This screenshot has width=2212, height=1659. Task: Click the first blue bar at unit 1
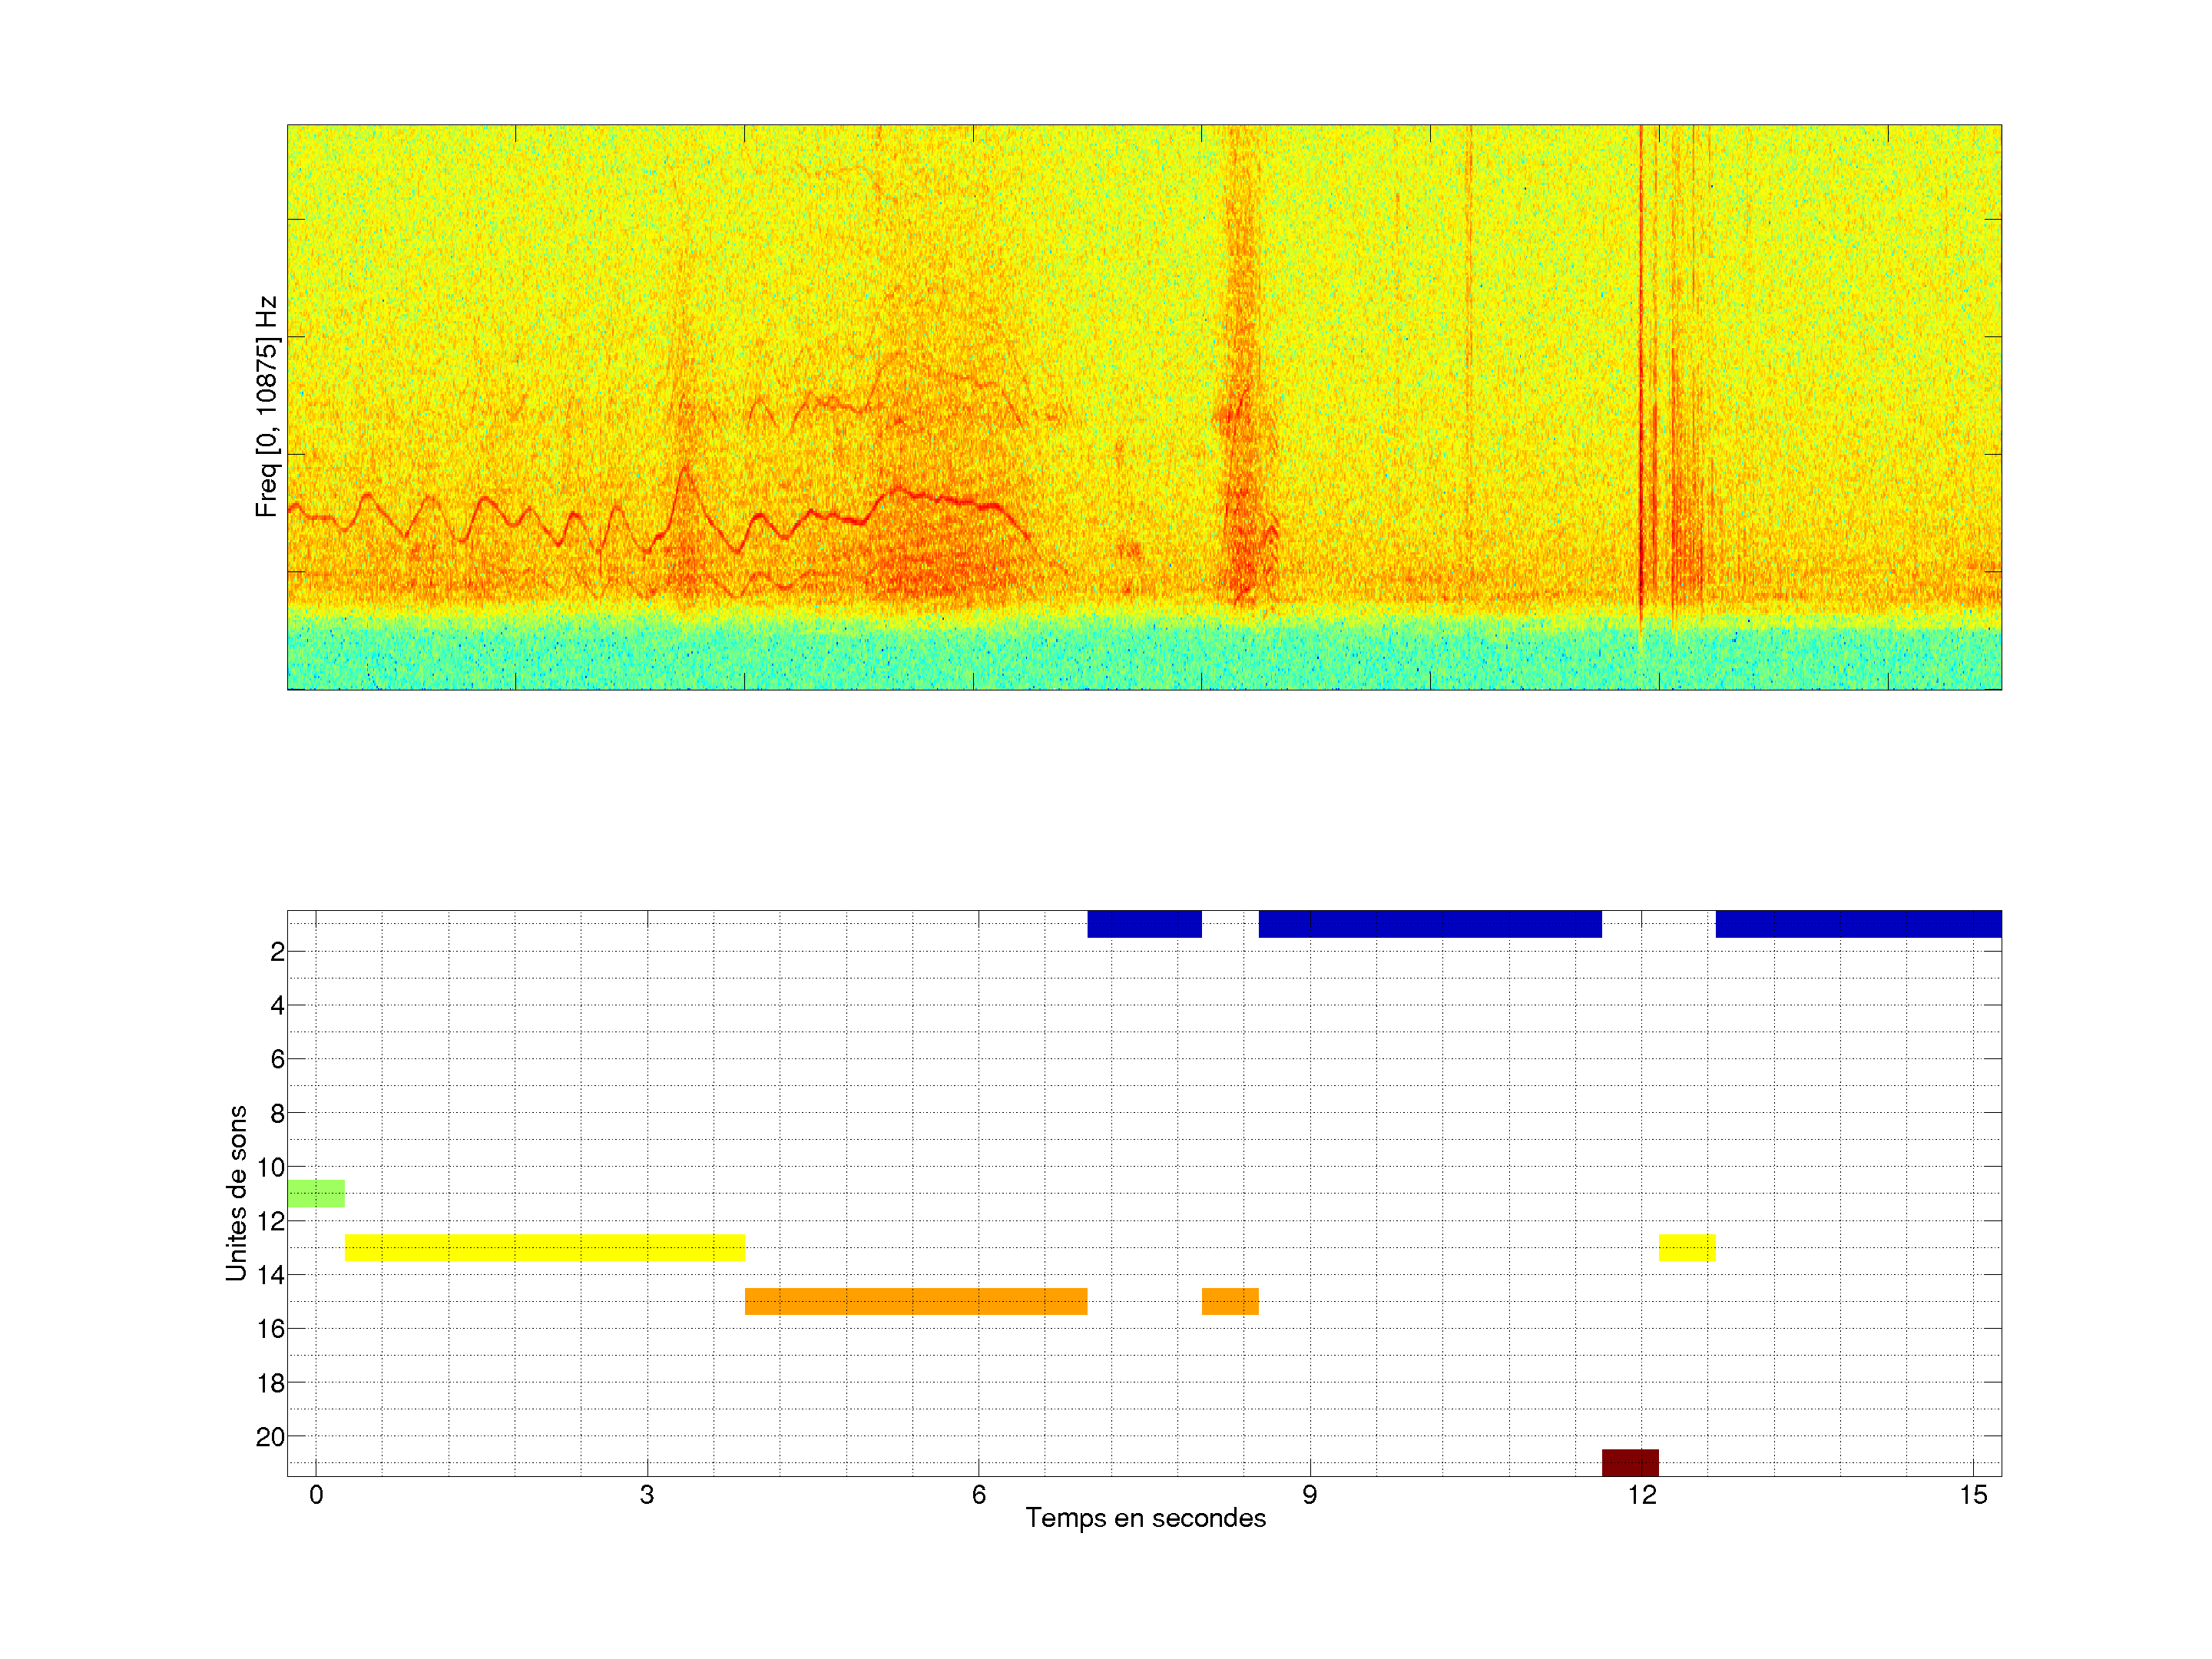point(1144,924)
